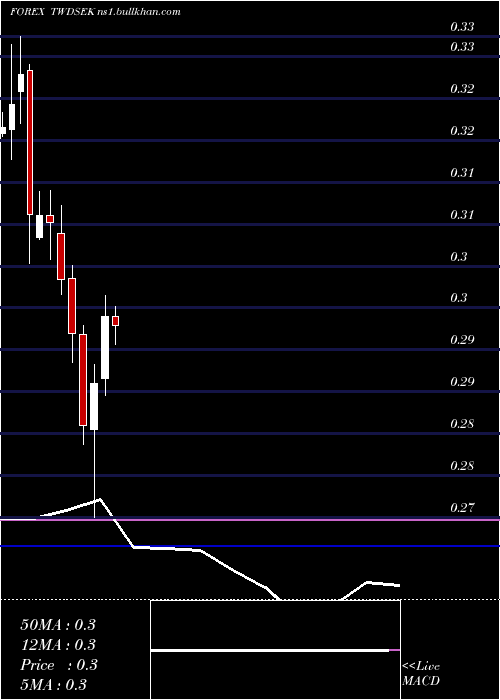
Task: Click the Price : 0.3 value
Action: [59, 665]
